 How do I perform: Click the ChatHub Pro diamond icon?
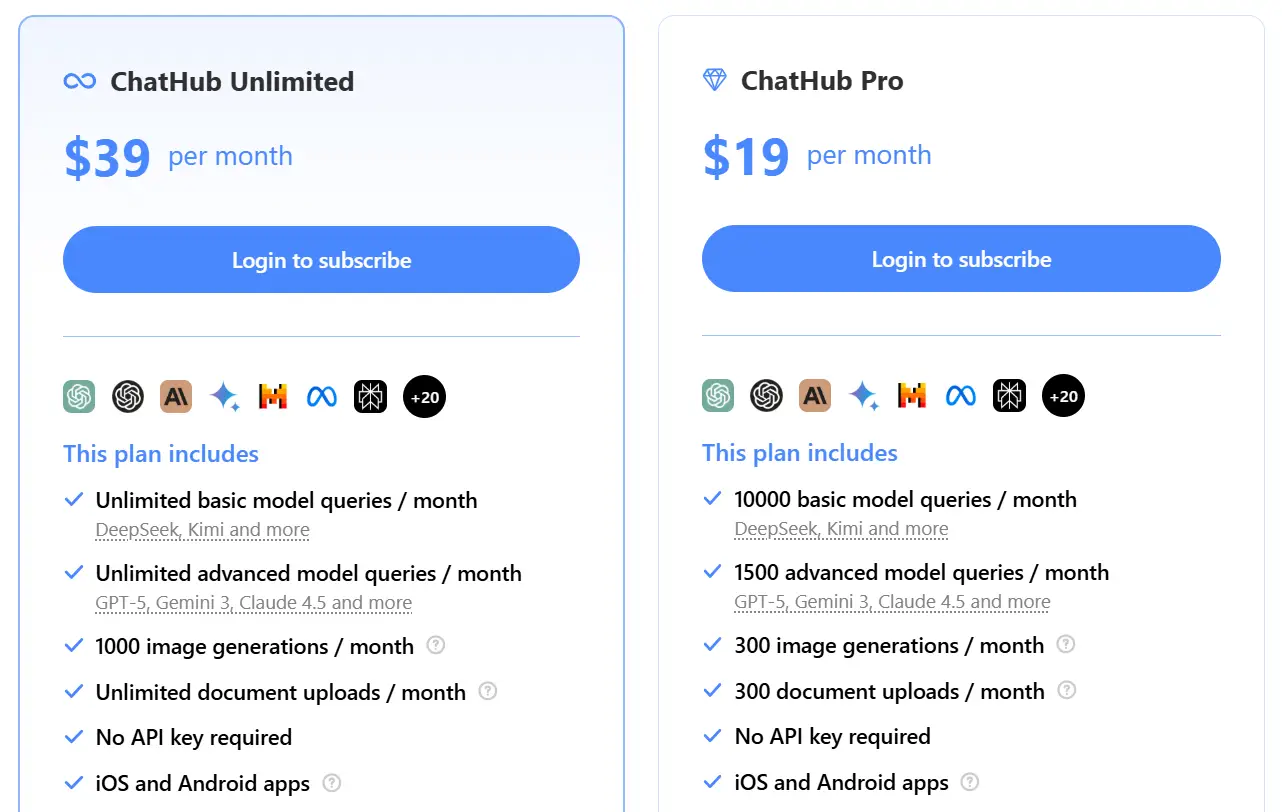click(x=714, y=80)
